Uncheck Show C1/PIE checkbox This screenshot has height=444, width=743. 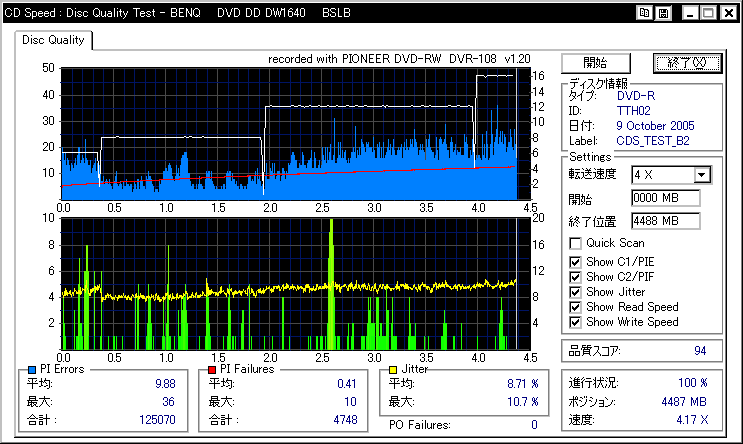575,262
